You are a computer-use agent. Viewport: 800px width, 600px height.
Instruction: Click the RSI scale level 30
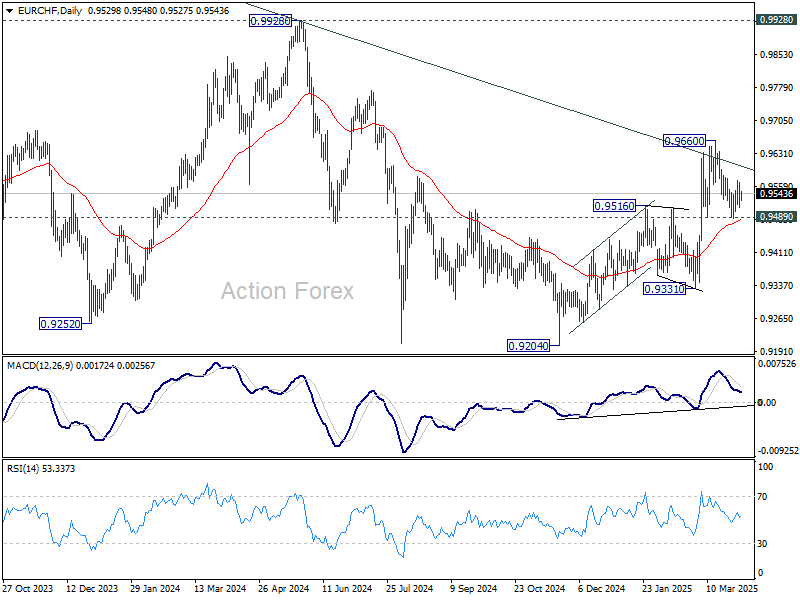pyautogui.click(x=762, y=544)
